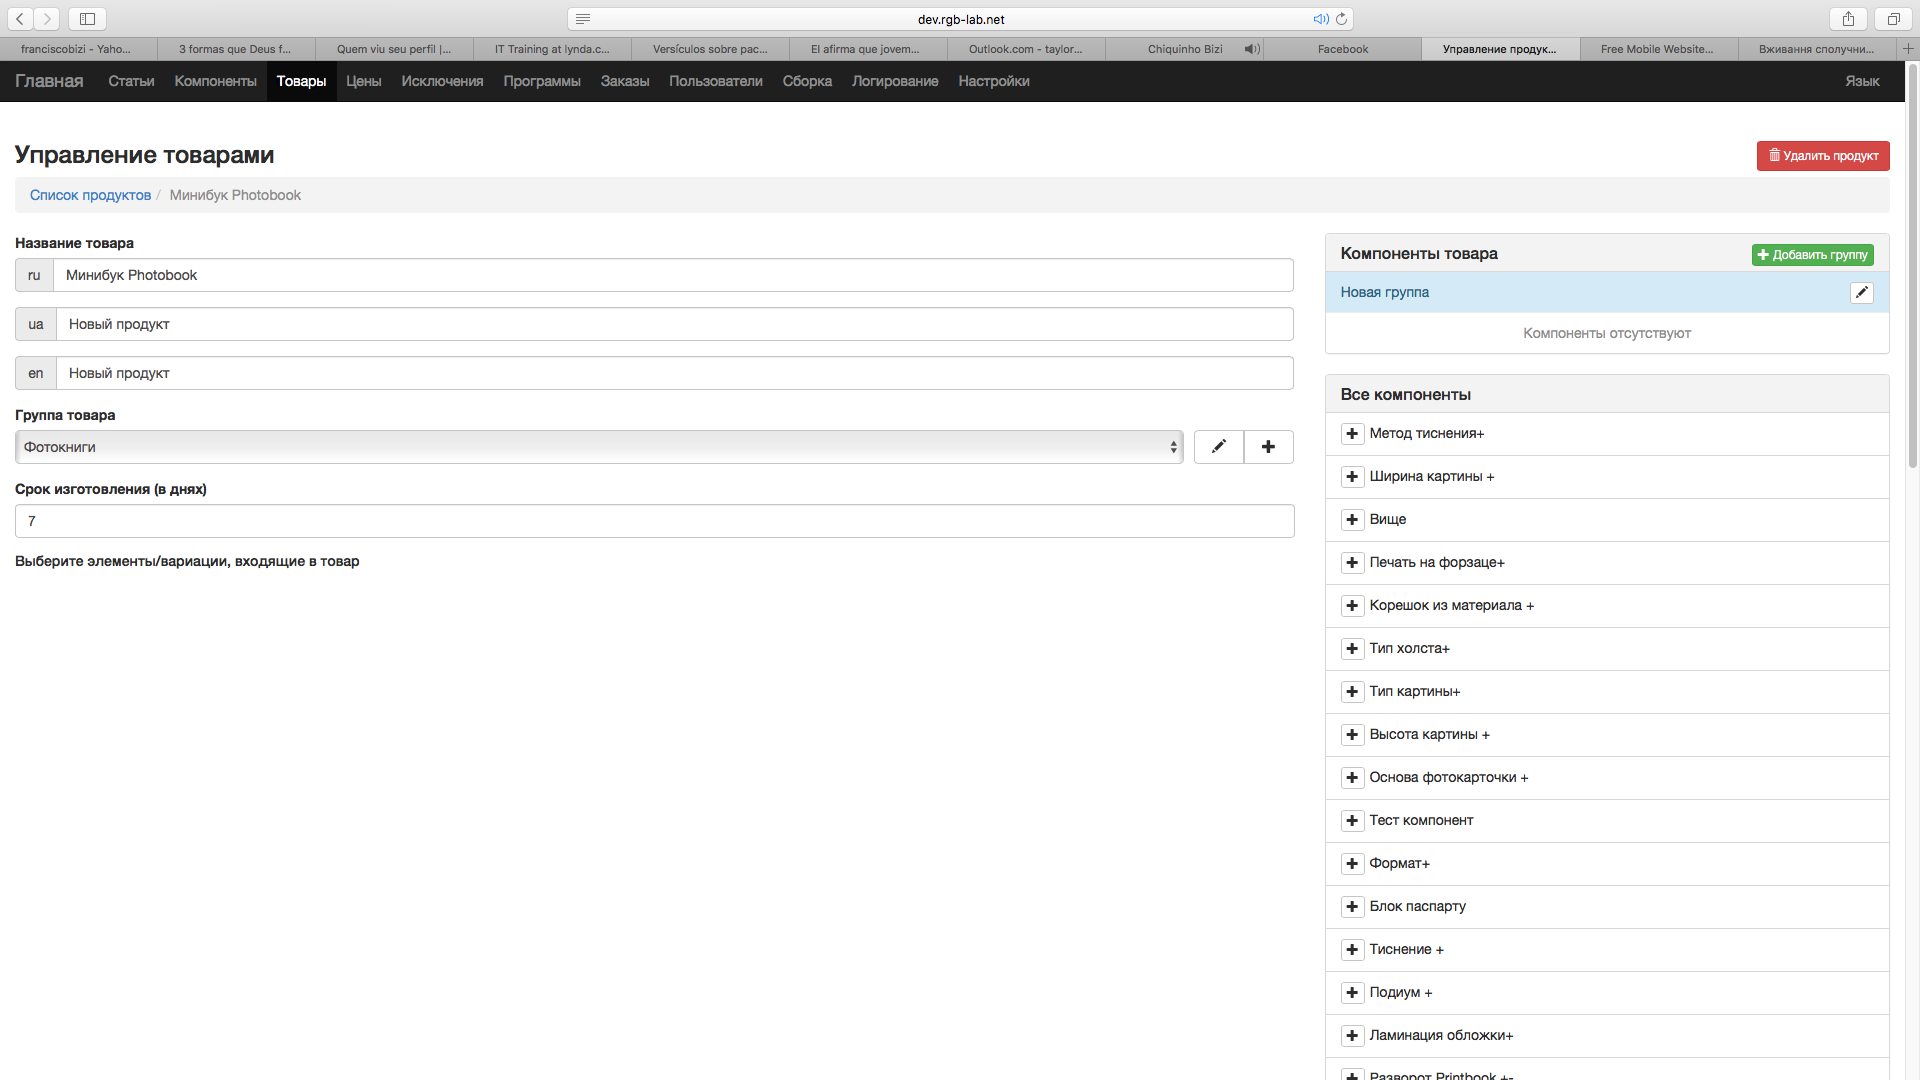Add the Тип холста+ component via plus icon
Image resolution: width=1920 pixels, height=1080 pixels.
[x=1352, y=649]
